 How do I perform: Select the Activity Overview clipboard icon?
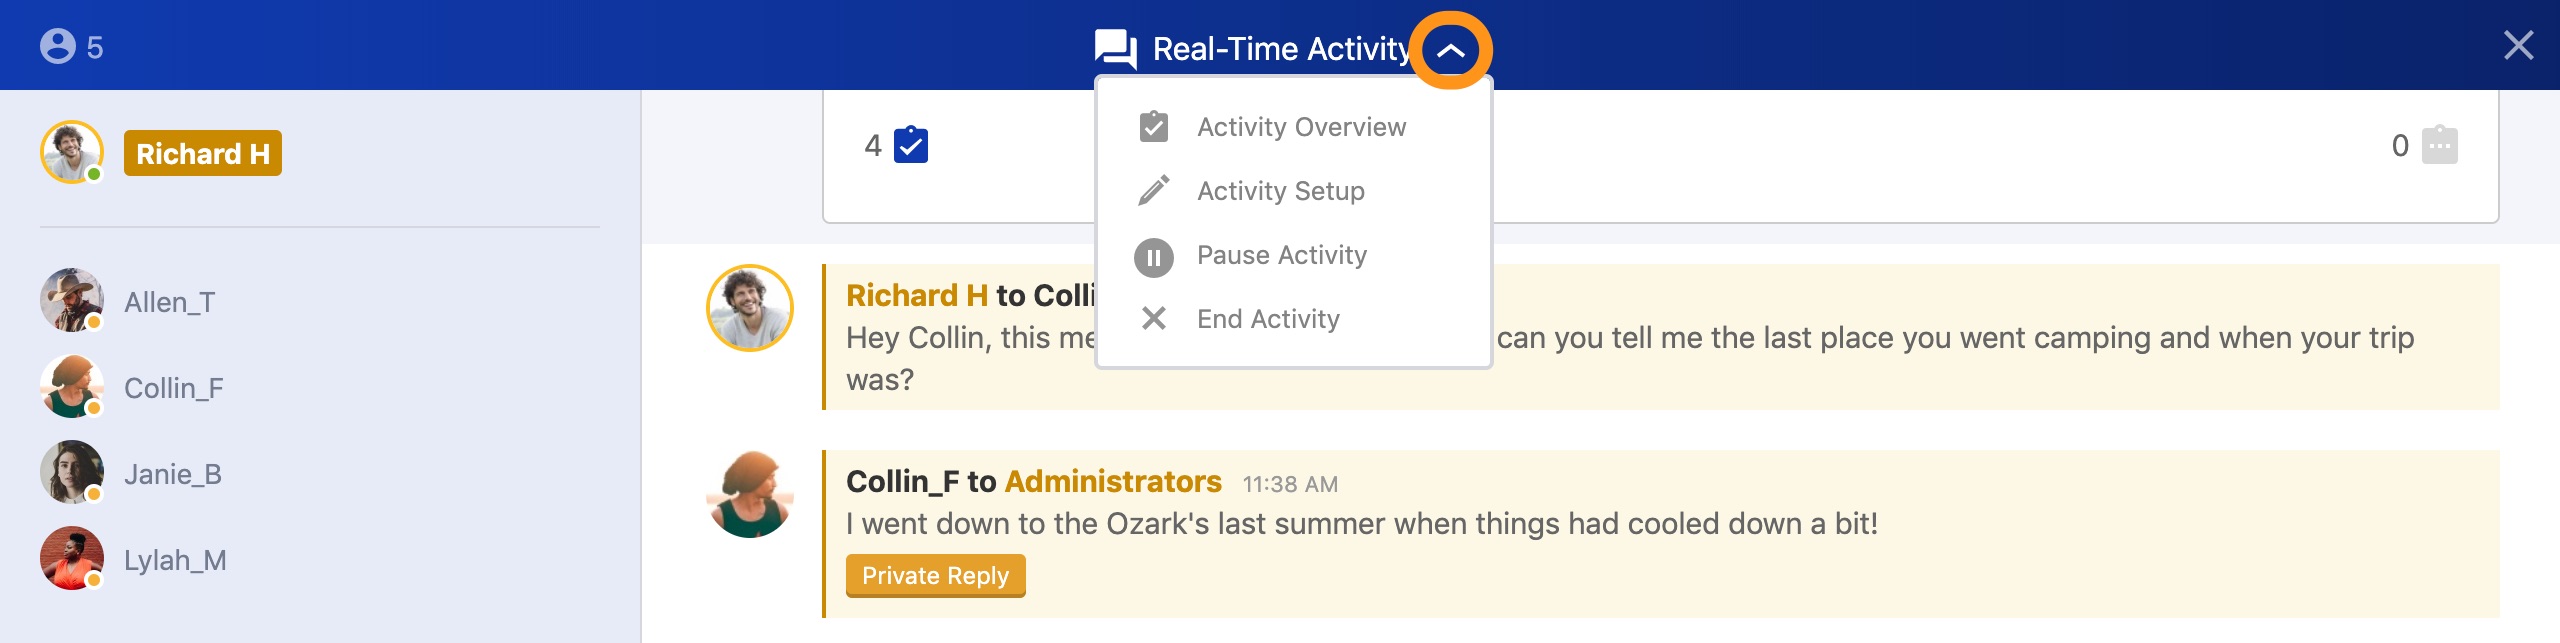coord(1154,126)
